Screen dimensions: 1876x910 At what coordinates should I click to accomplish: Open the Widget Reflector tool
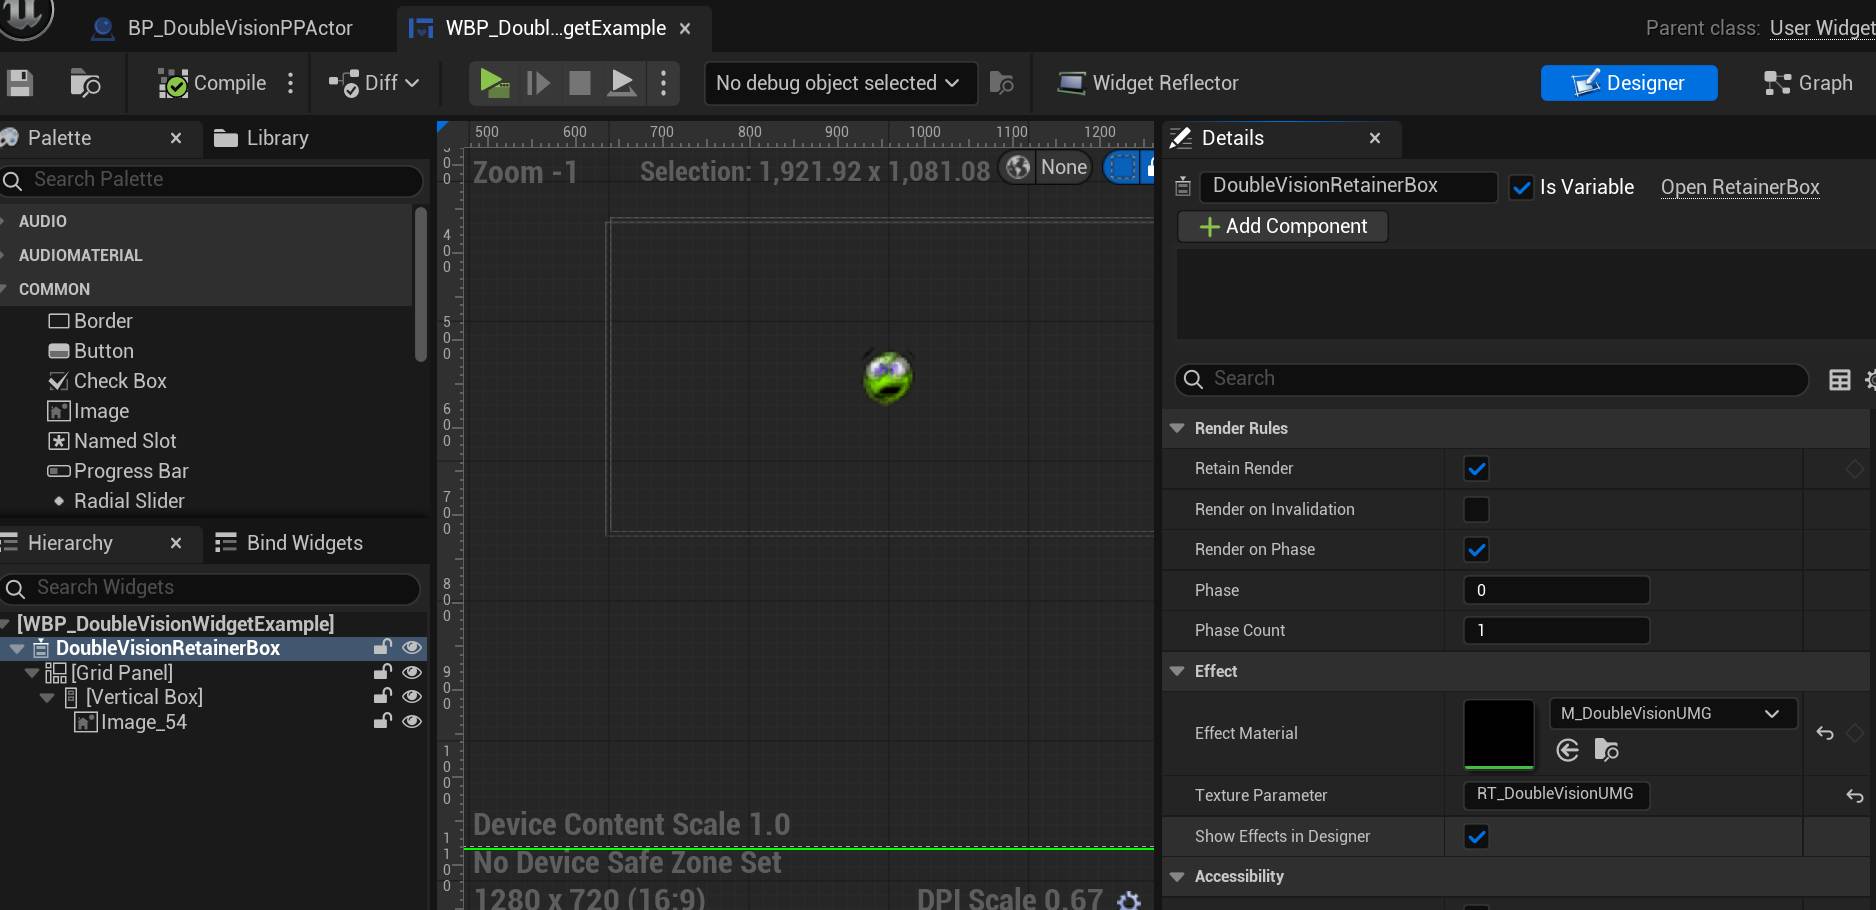(x=1148, y=83)
